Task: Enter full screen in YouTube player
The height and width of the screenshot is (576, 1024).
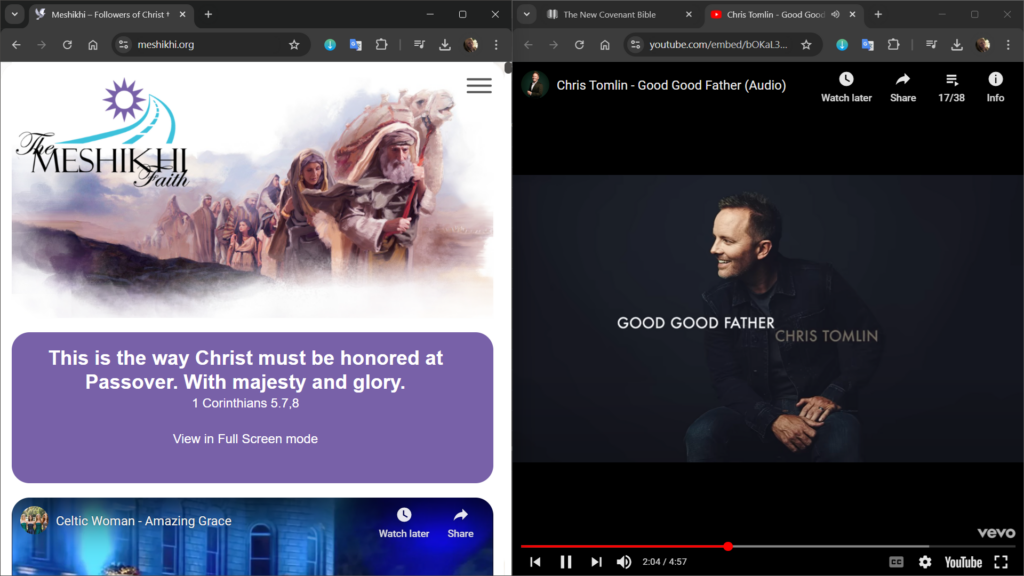Action: 1001,562
